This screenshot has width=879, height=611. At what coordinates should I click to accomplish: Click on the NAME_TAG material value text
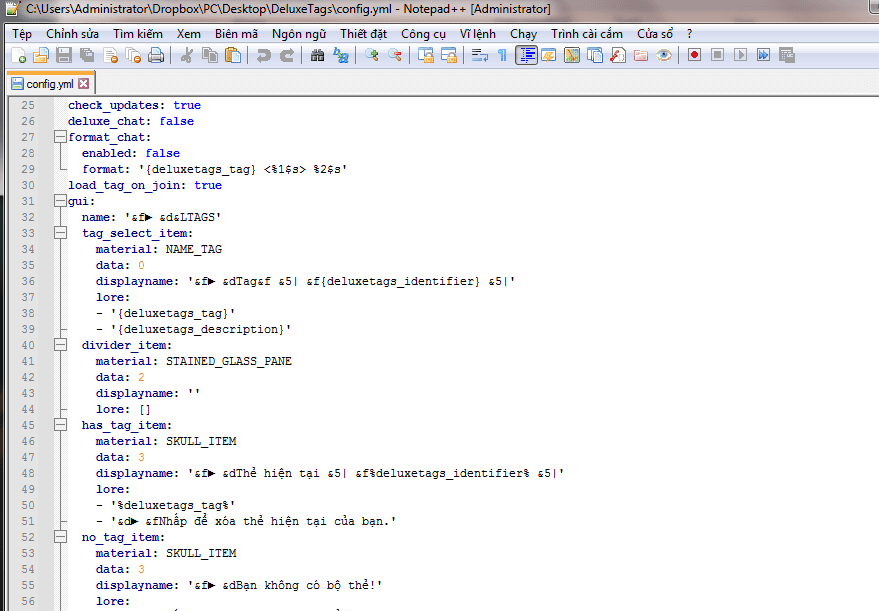point(193,249)
